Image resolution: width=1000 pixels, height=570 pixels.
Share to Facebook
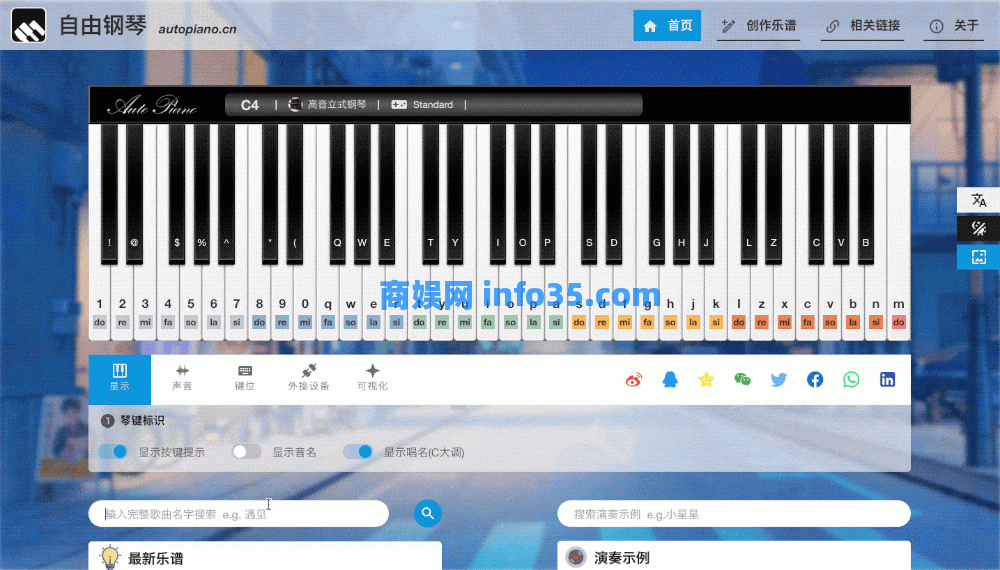(815, 380)
